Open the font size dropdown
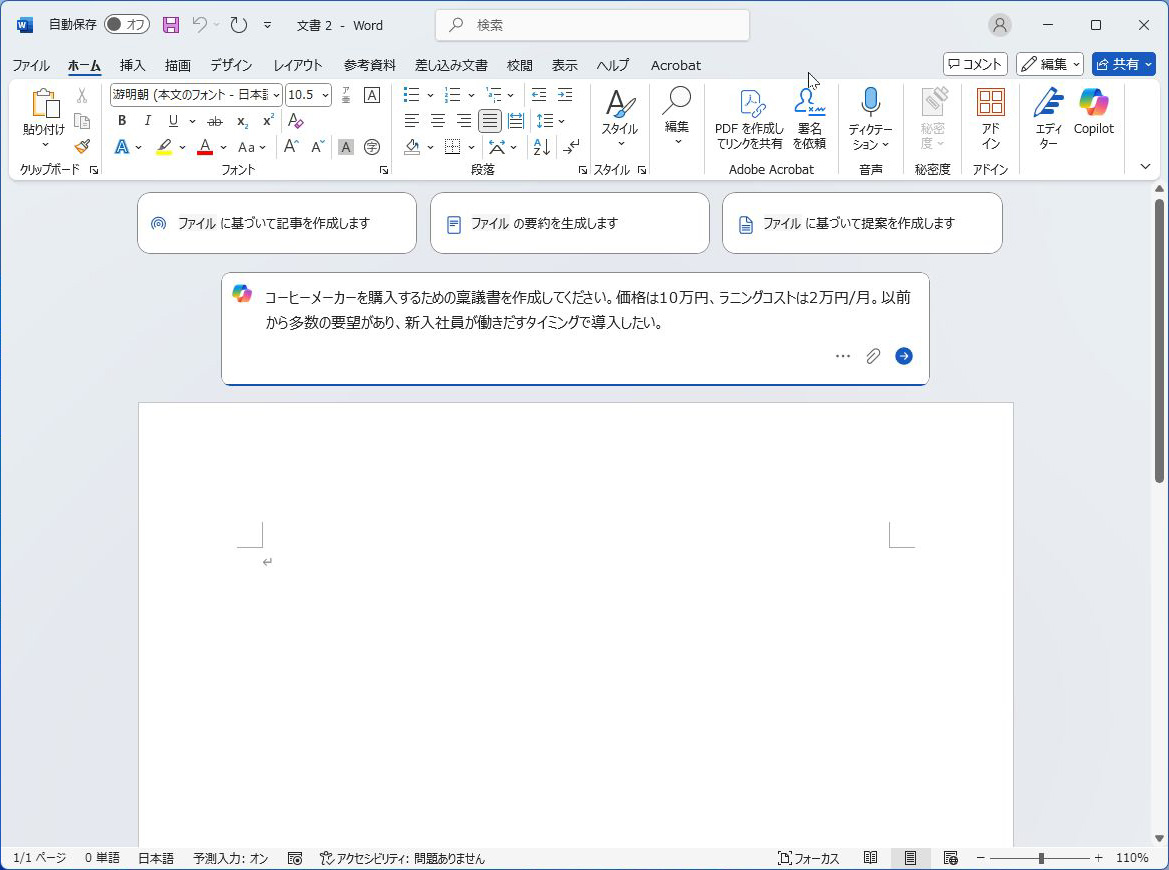1169x870 pixels. (x=325, y=95)
